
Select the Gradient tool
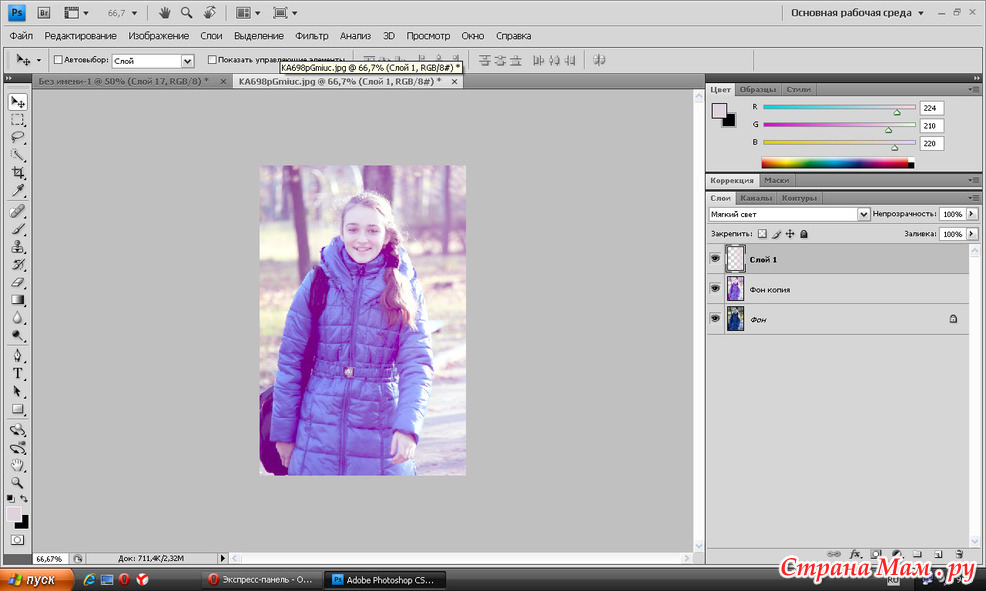18,300
